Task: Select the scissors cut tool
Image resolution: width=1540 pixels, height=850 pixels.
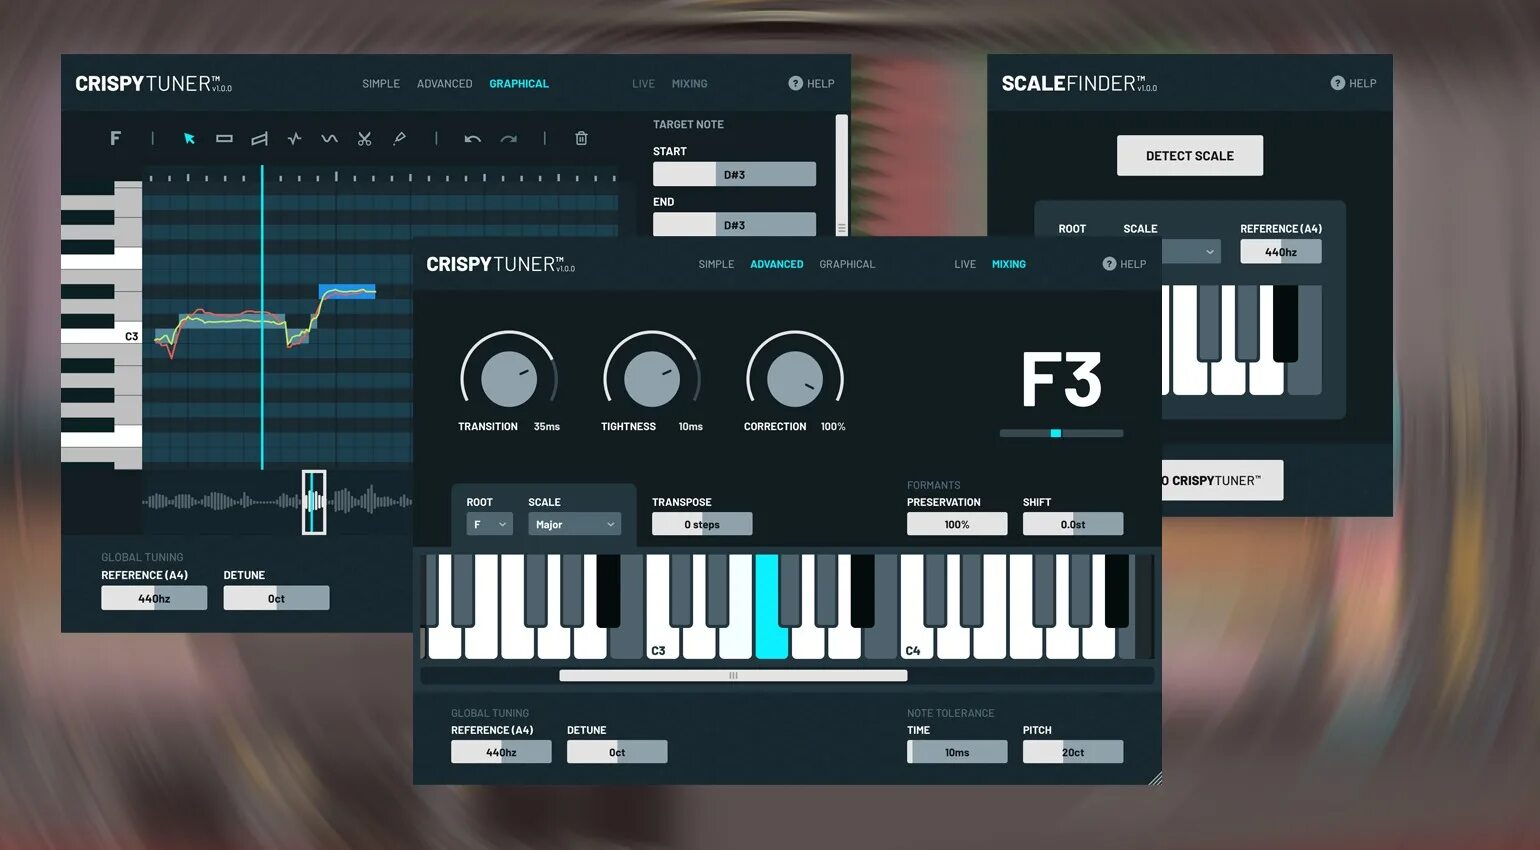Action: click(x=364, y=139)
